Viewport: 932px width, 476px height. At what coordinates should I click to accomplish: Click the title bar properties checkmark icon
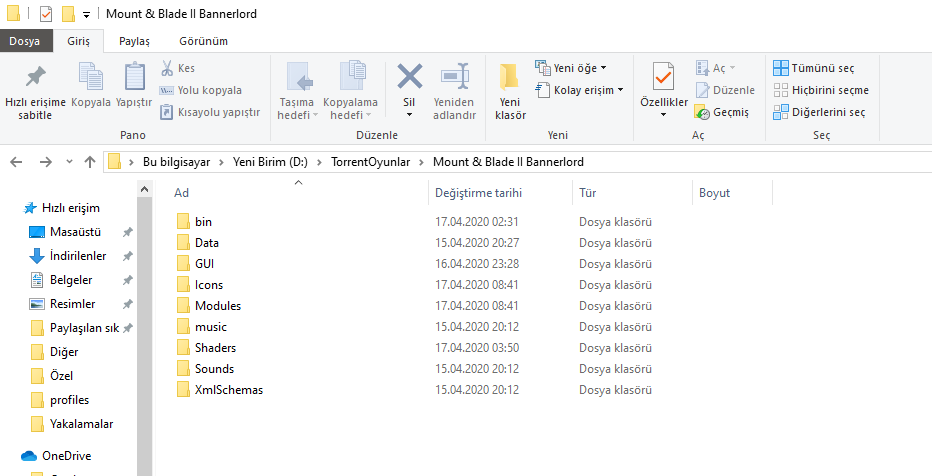click(46, 13)
